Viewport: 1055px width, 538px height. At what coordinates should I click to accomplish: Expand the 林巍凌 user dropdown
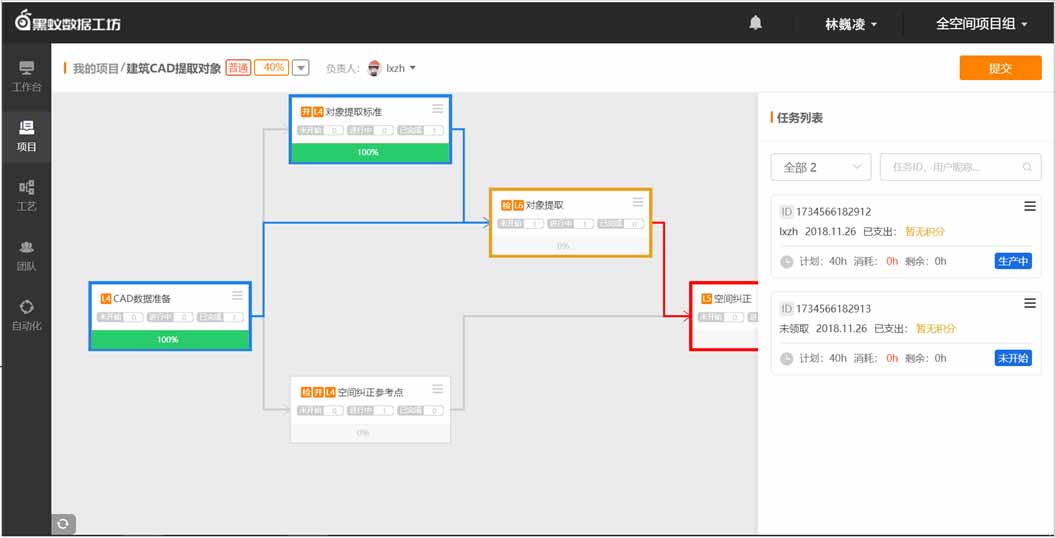click(x=851, y=24)
